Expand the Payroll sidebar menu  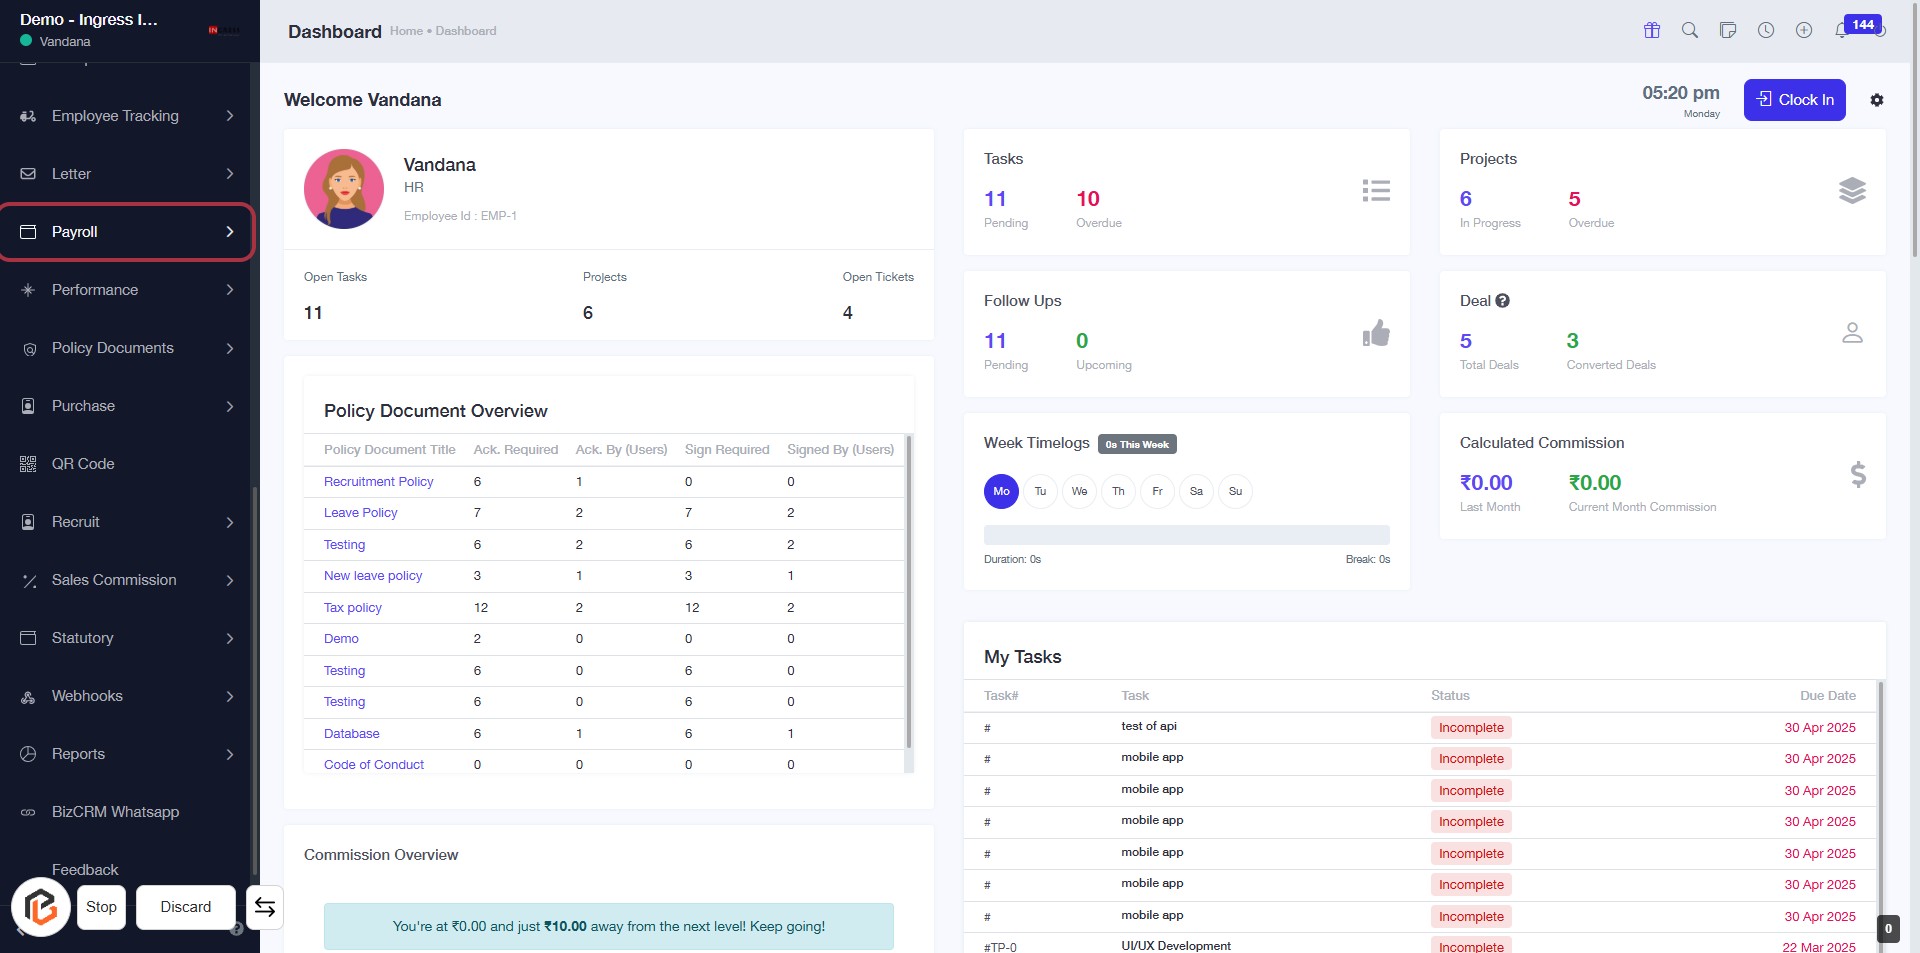pyautogui.click(x=126, y=232)
